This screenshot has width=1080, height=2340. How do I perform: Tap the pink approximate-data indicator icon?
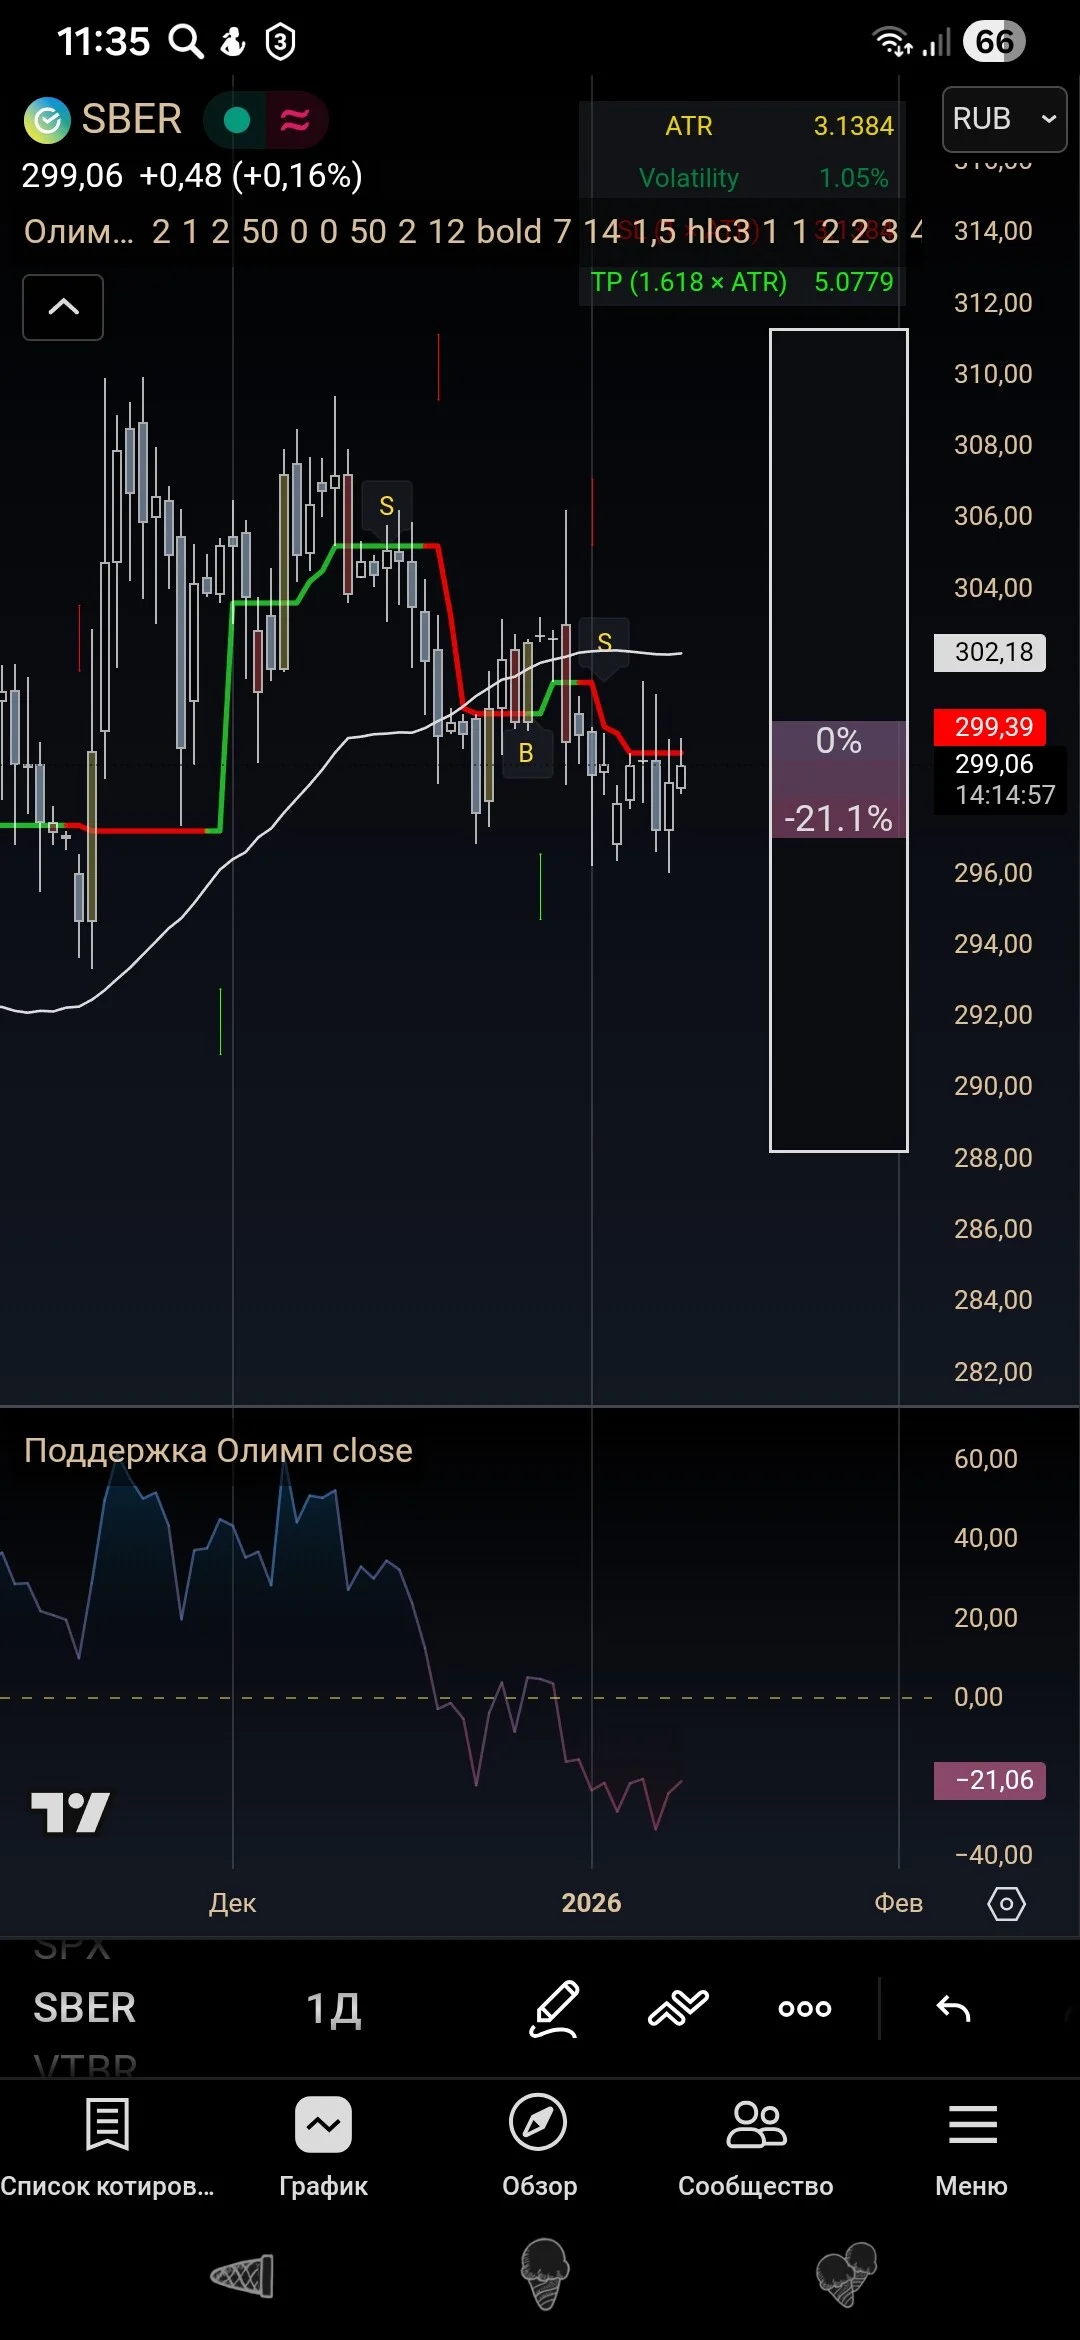coord(295,121)
